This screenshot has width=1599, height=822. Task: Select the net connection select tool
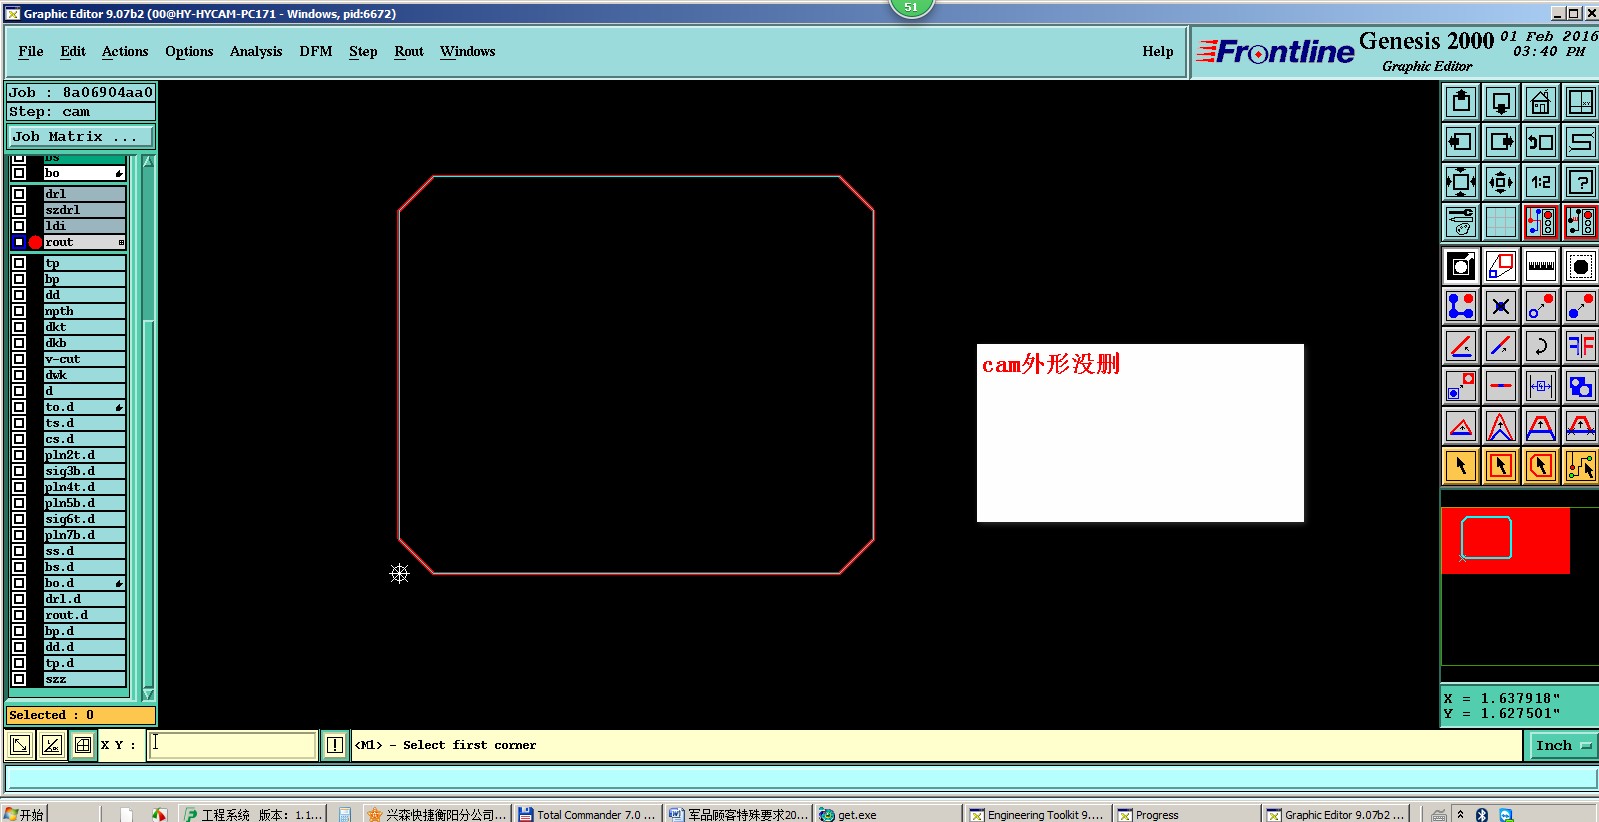click(1581, 466)
